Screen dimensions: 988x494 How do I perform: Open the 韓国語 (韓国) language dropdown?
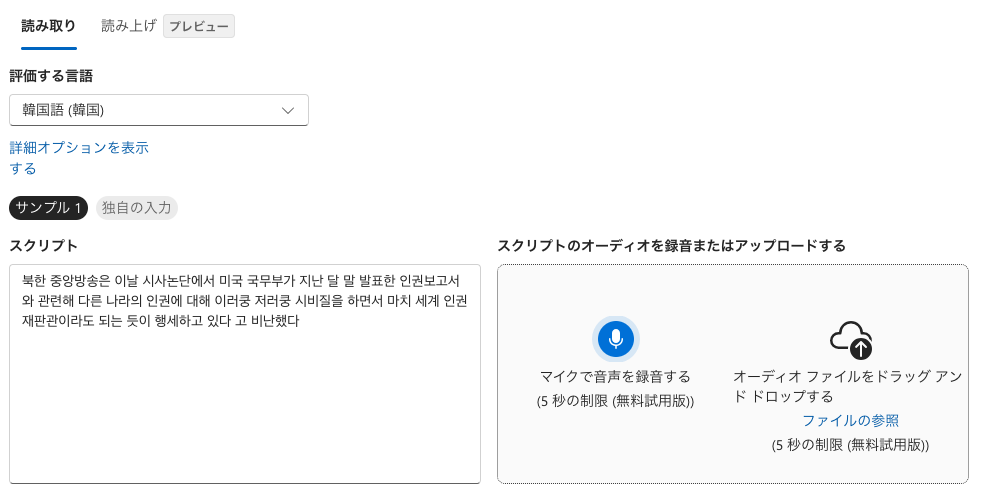pos(158,110)
